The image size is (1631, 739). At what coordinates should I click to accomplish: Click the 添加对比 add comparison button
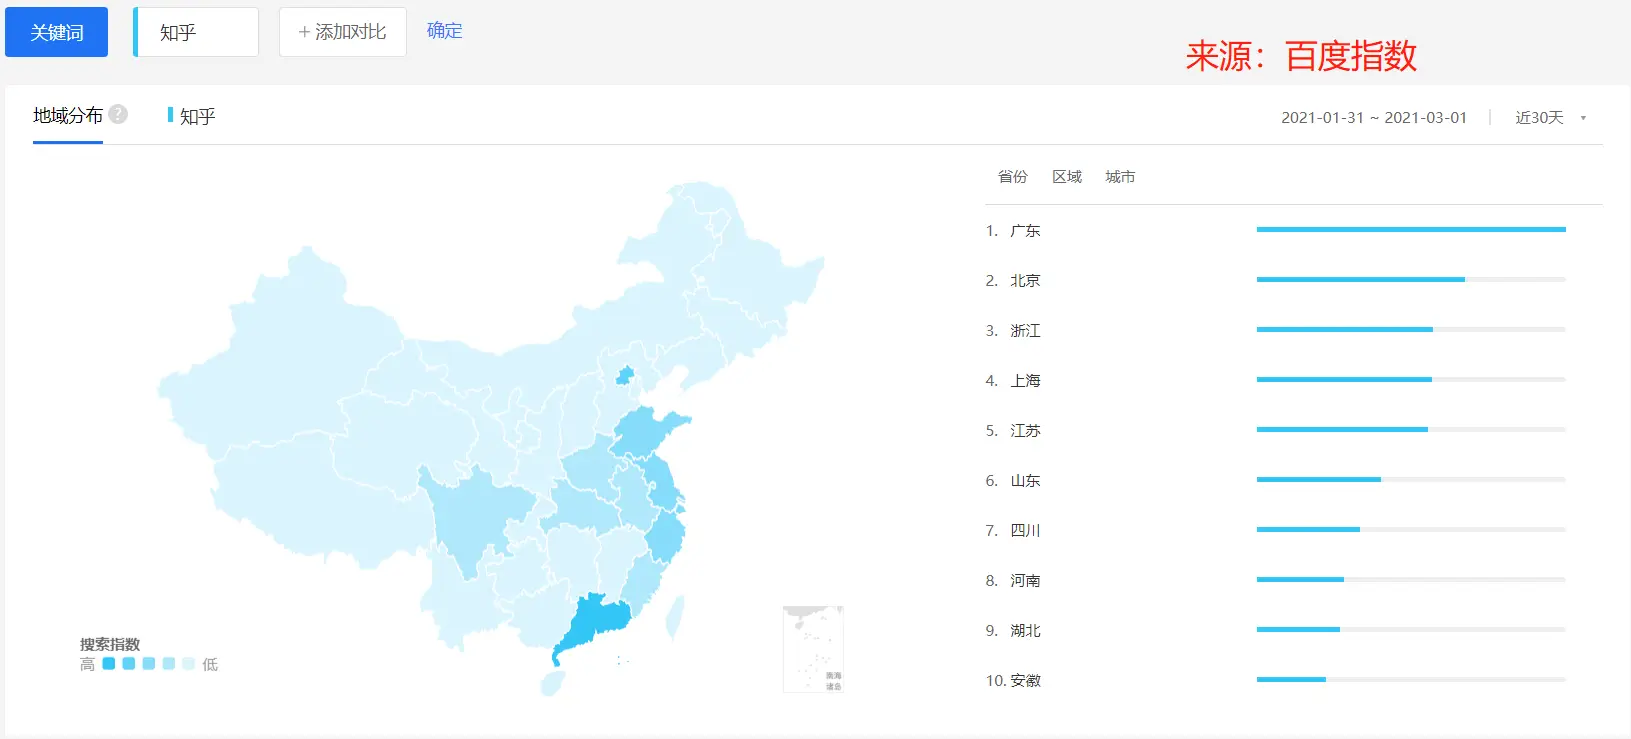[342, 32]
